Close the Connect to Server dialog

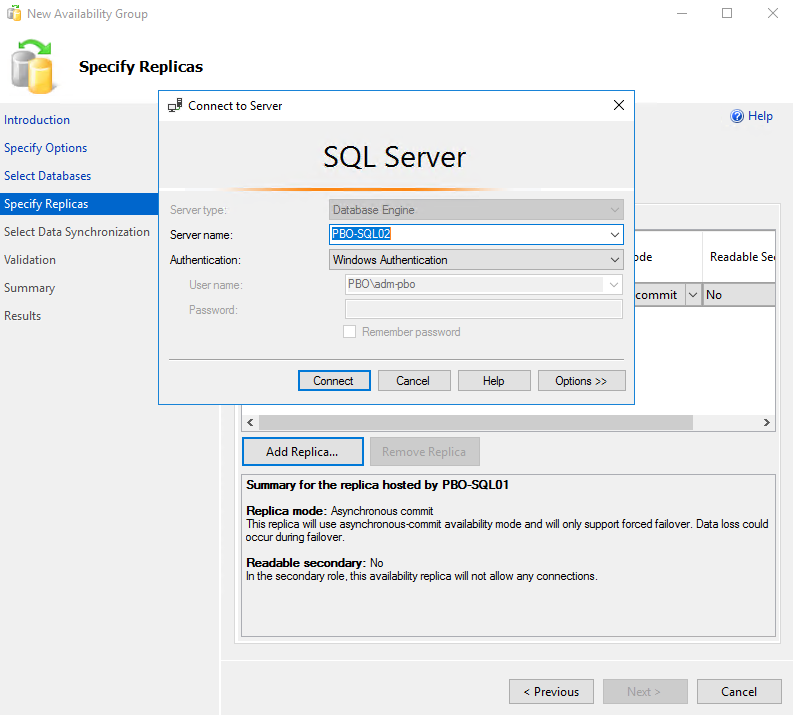click(x=619, y=105)
